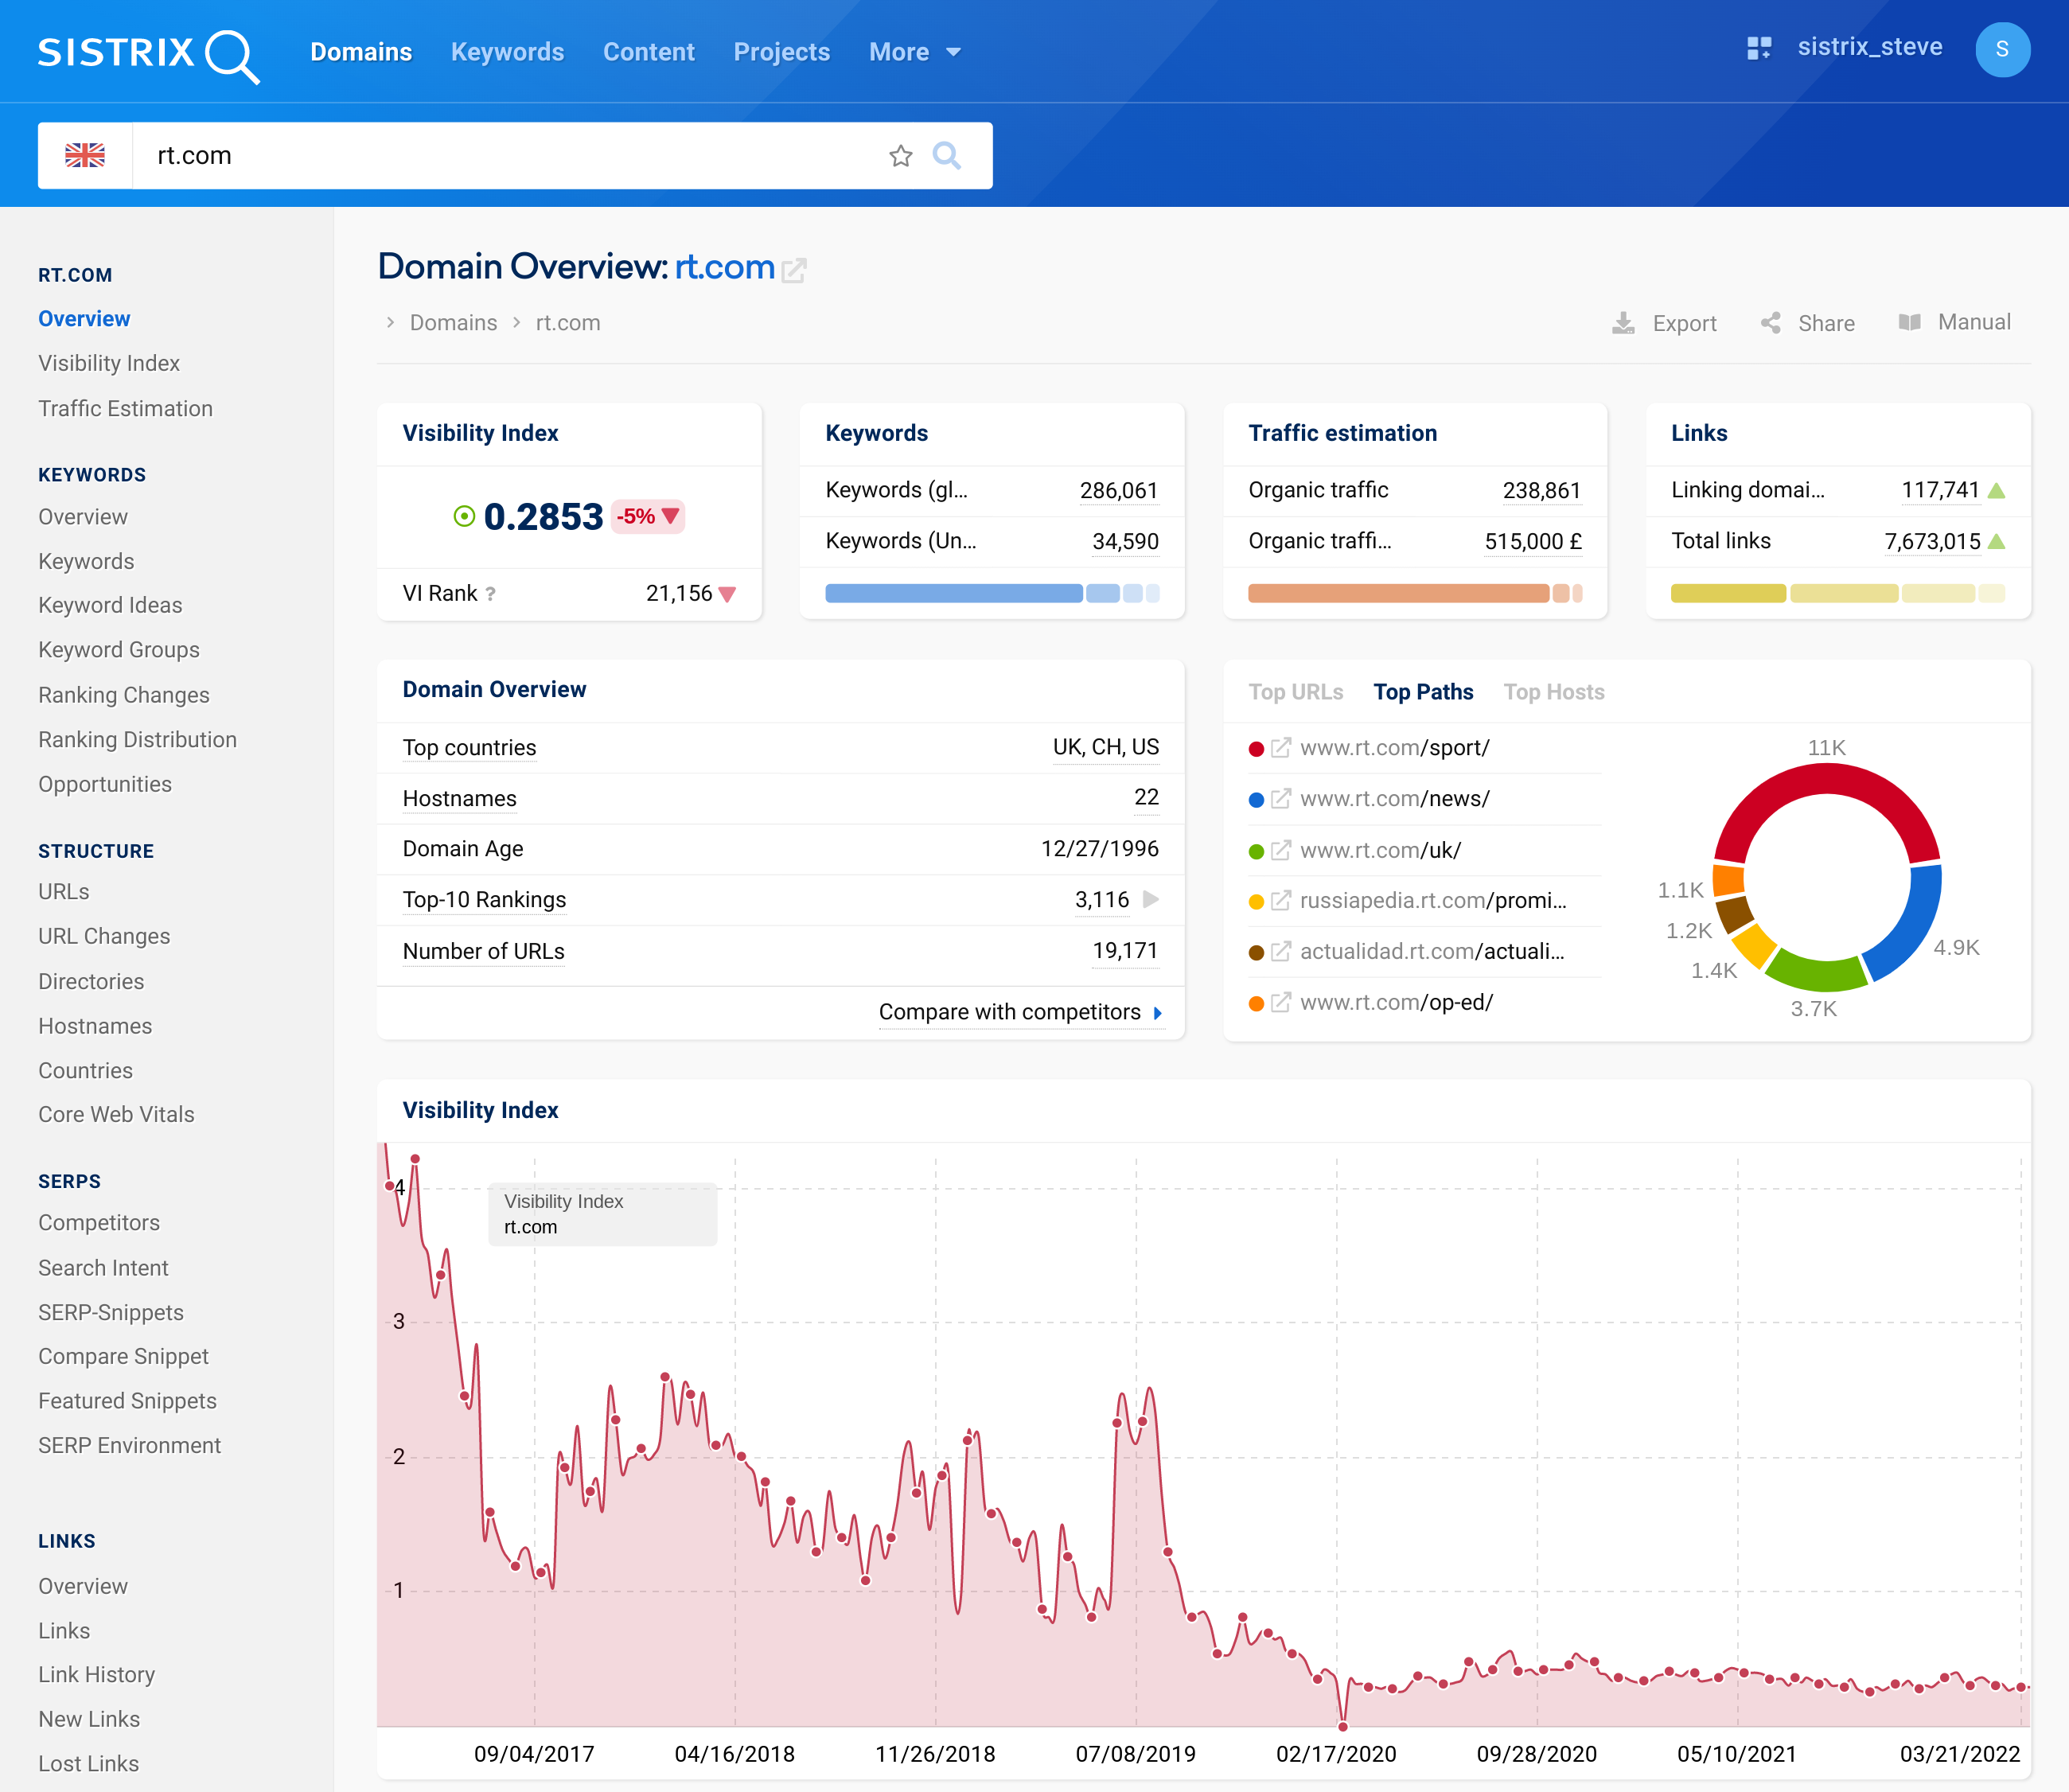Open Keyword Ideas in sidebar
The image size is (2069, 1792).
110,605
